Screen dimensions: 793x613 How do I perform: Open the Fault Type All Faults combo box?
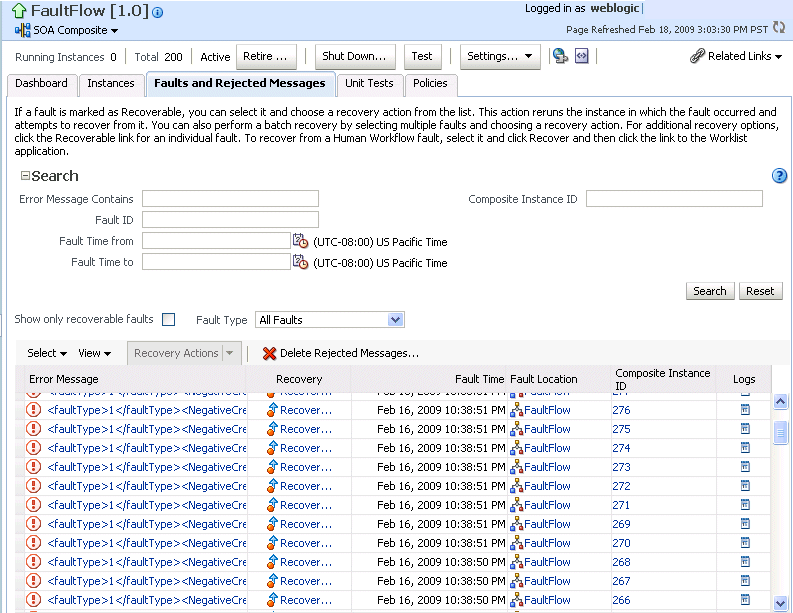click(x=330, y=320)
